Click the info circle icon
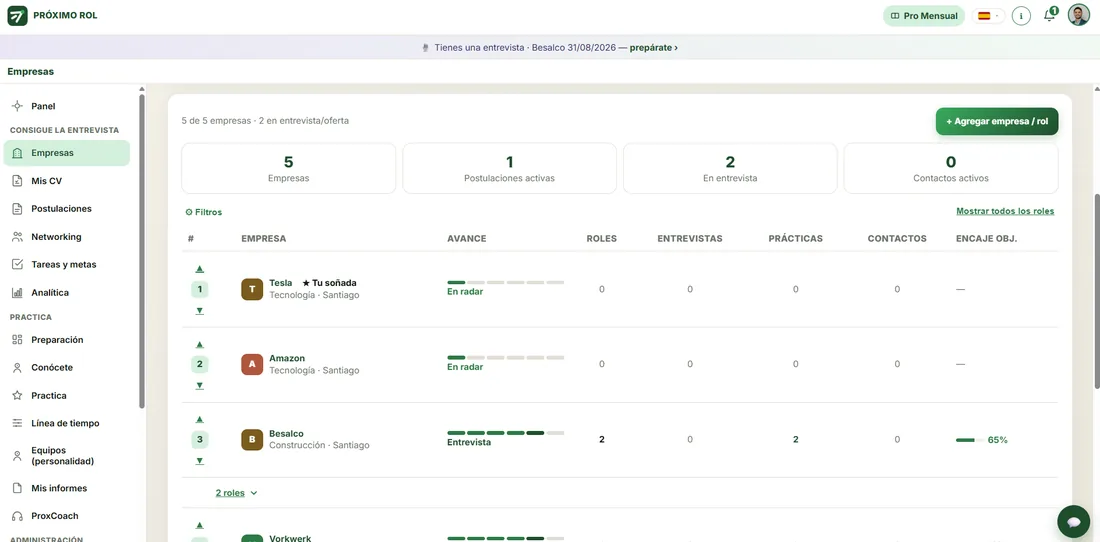Screen dimensions: 1100x542 tap(1021, 15)
